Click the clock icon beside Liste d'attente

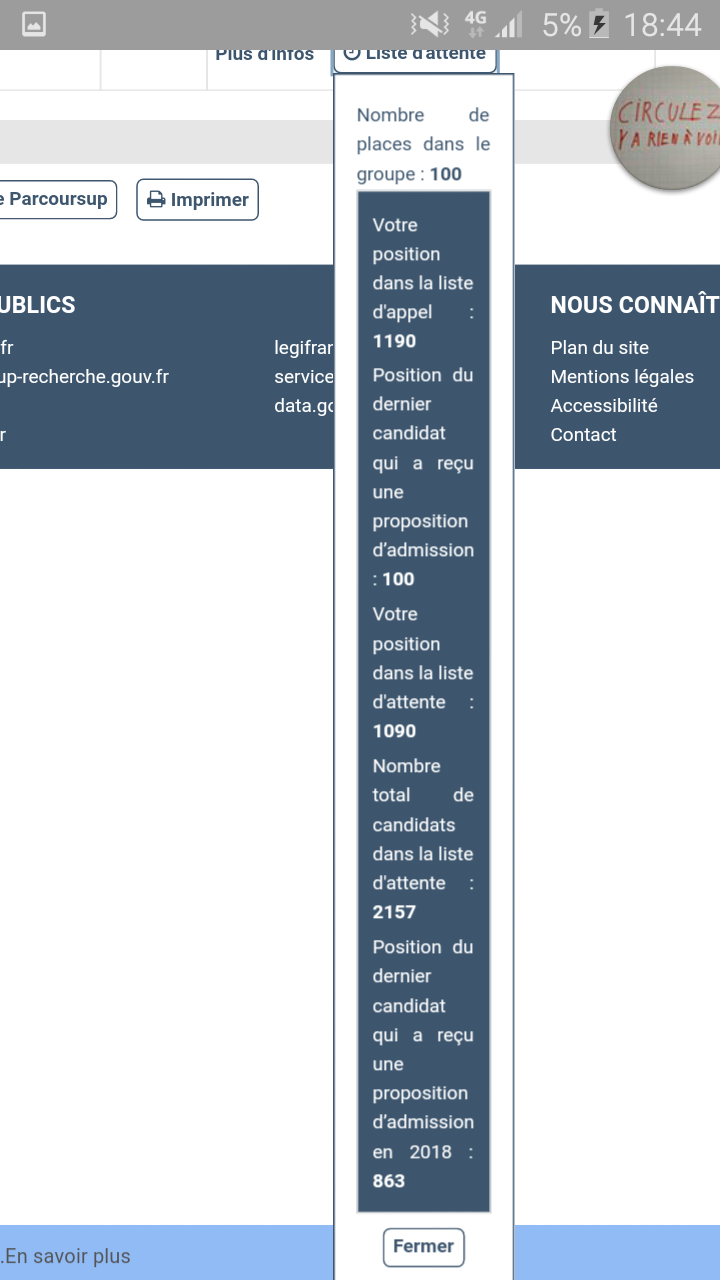[352, 54]
